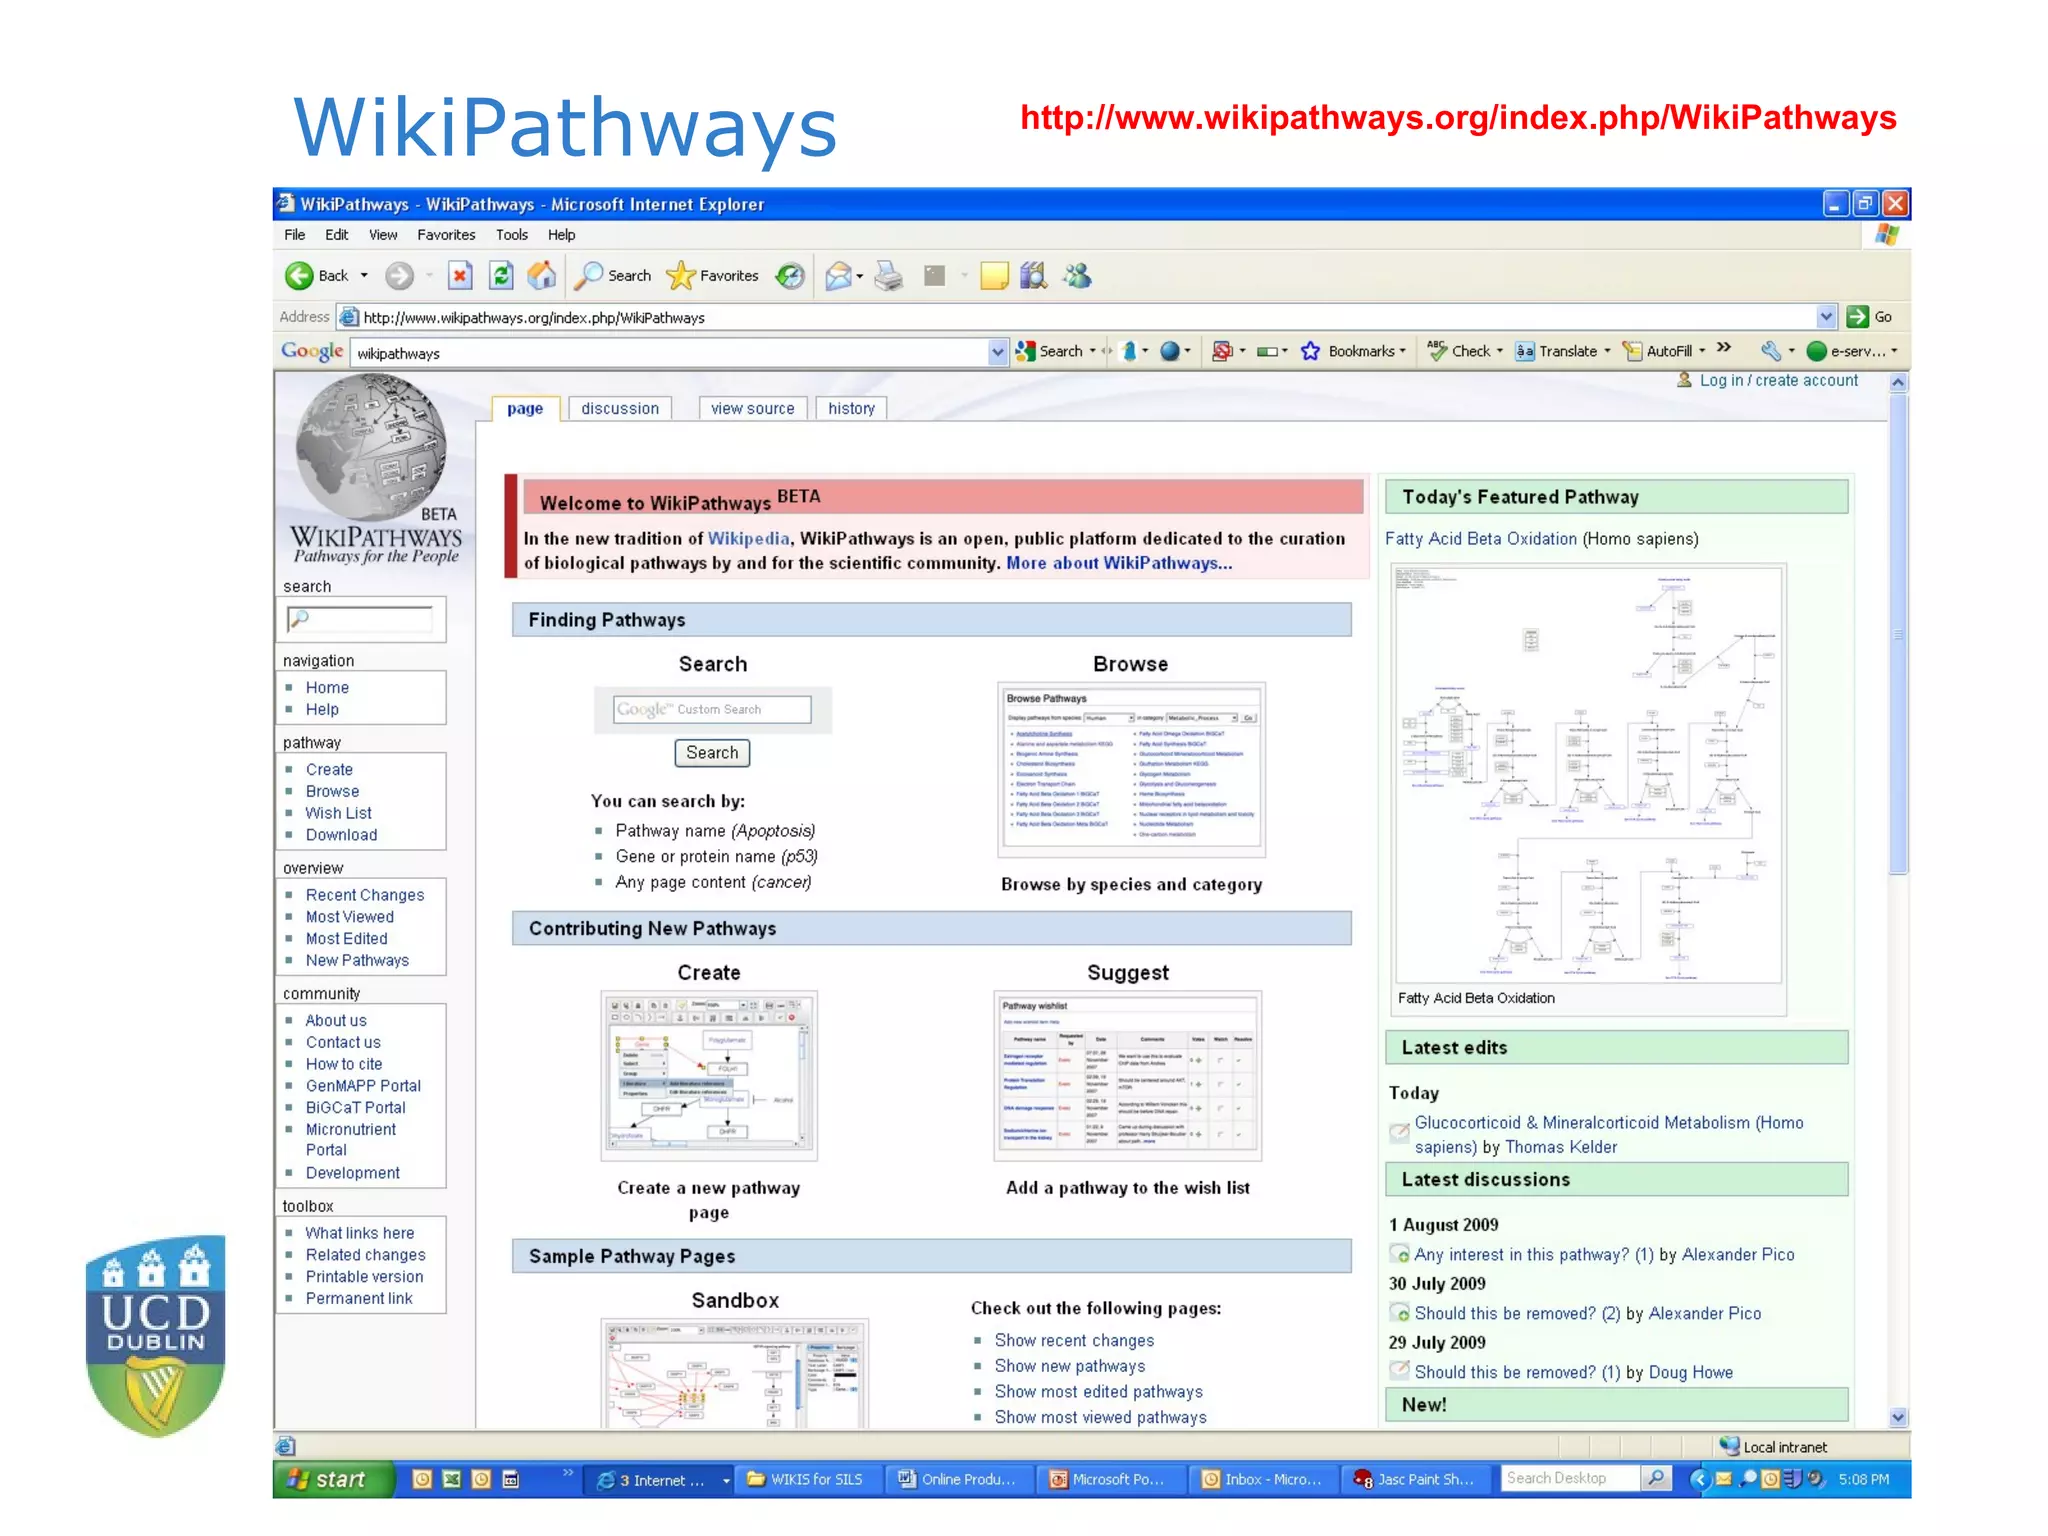Click the Translate toolbar icon

1524,351
